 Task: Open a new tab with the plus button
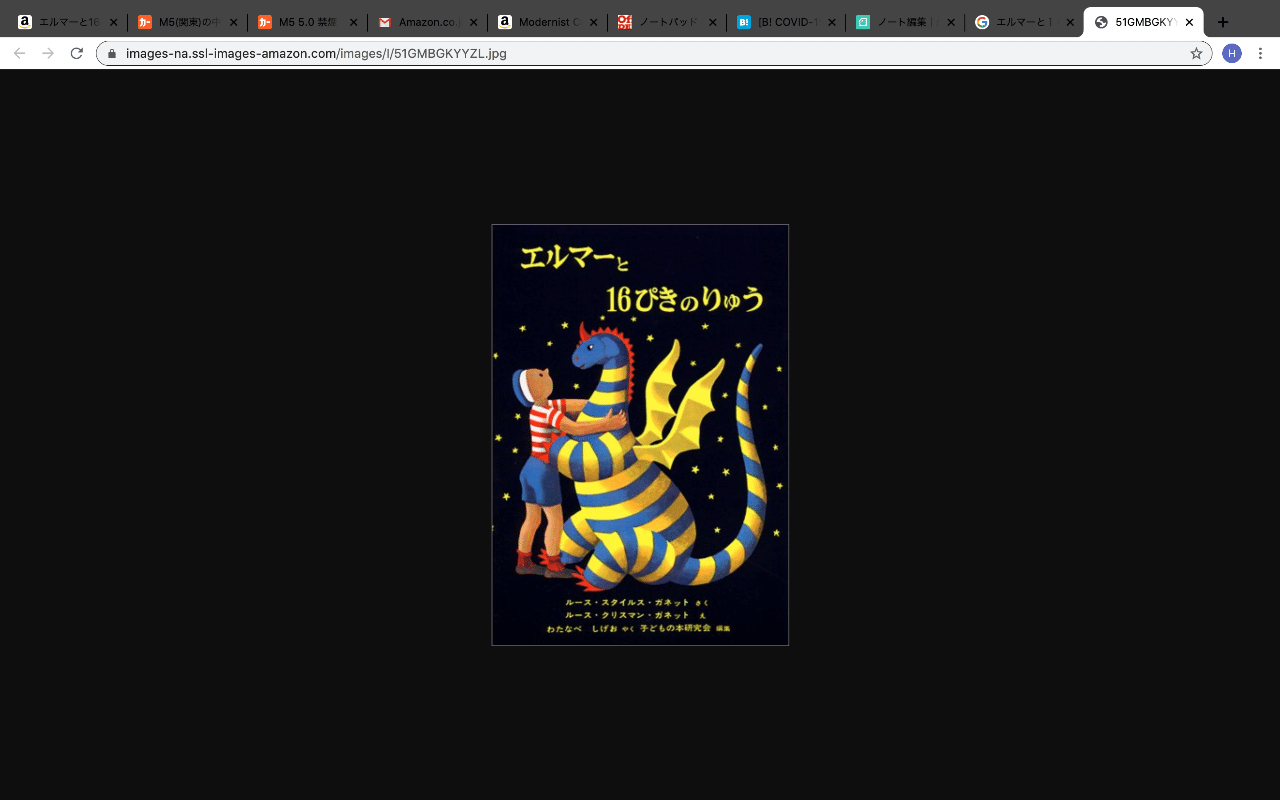[1222, 22]
